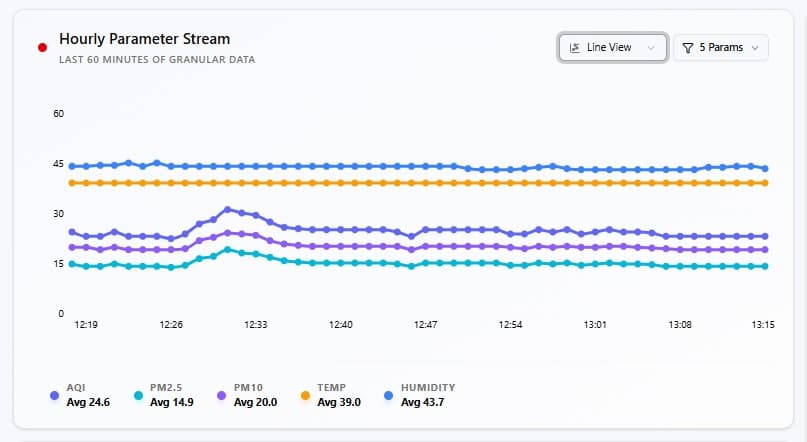The height and width of the screenshot is (442, 807).
Task: Click the chart icon in Line View
Action: coord(575,48)
